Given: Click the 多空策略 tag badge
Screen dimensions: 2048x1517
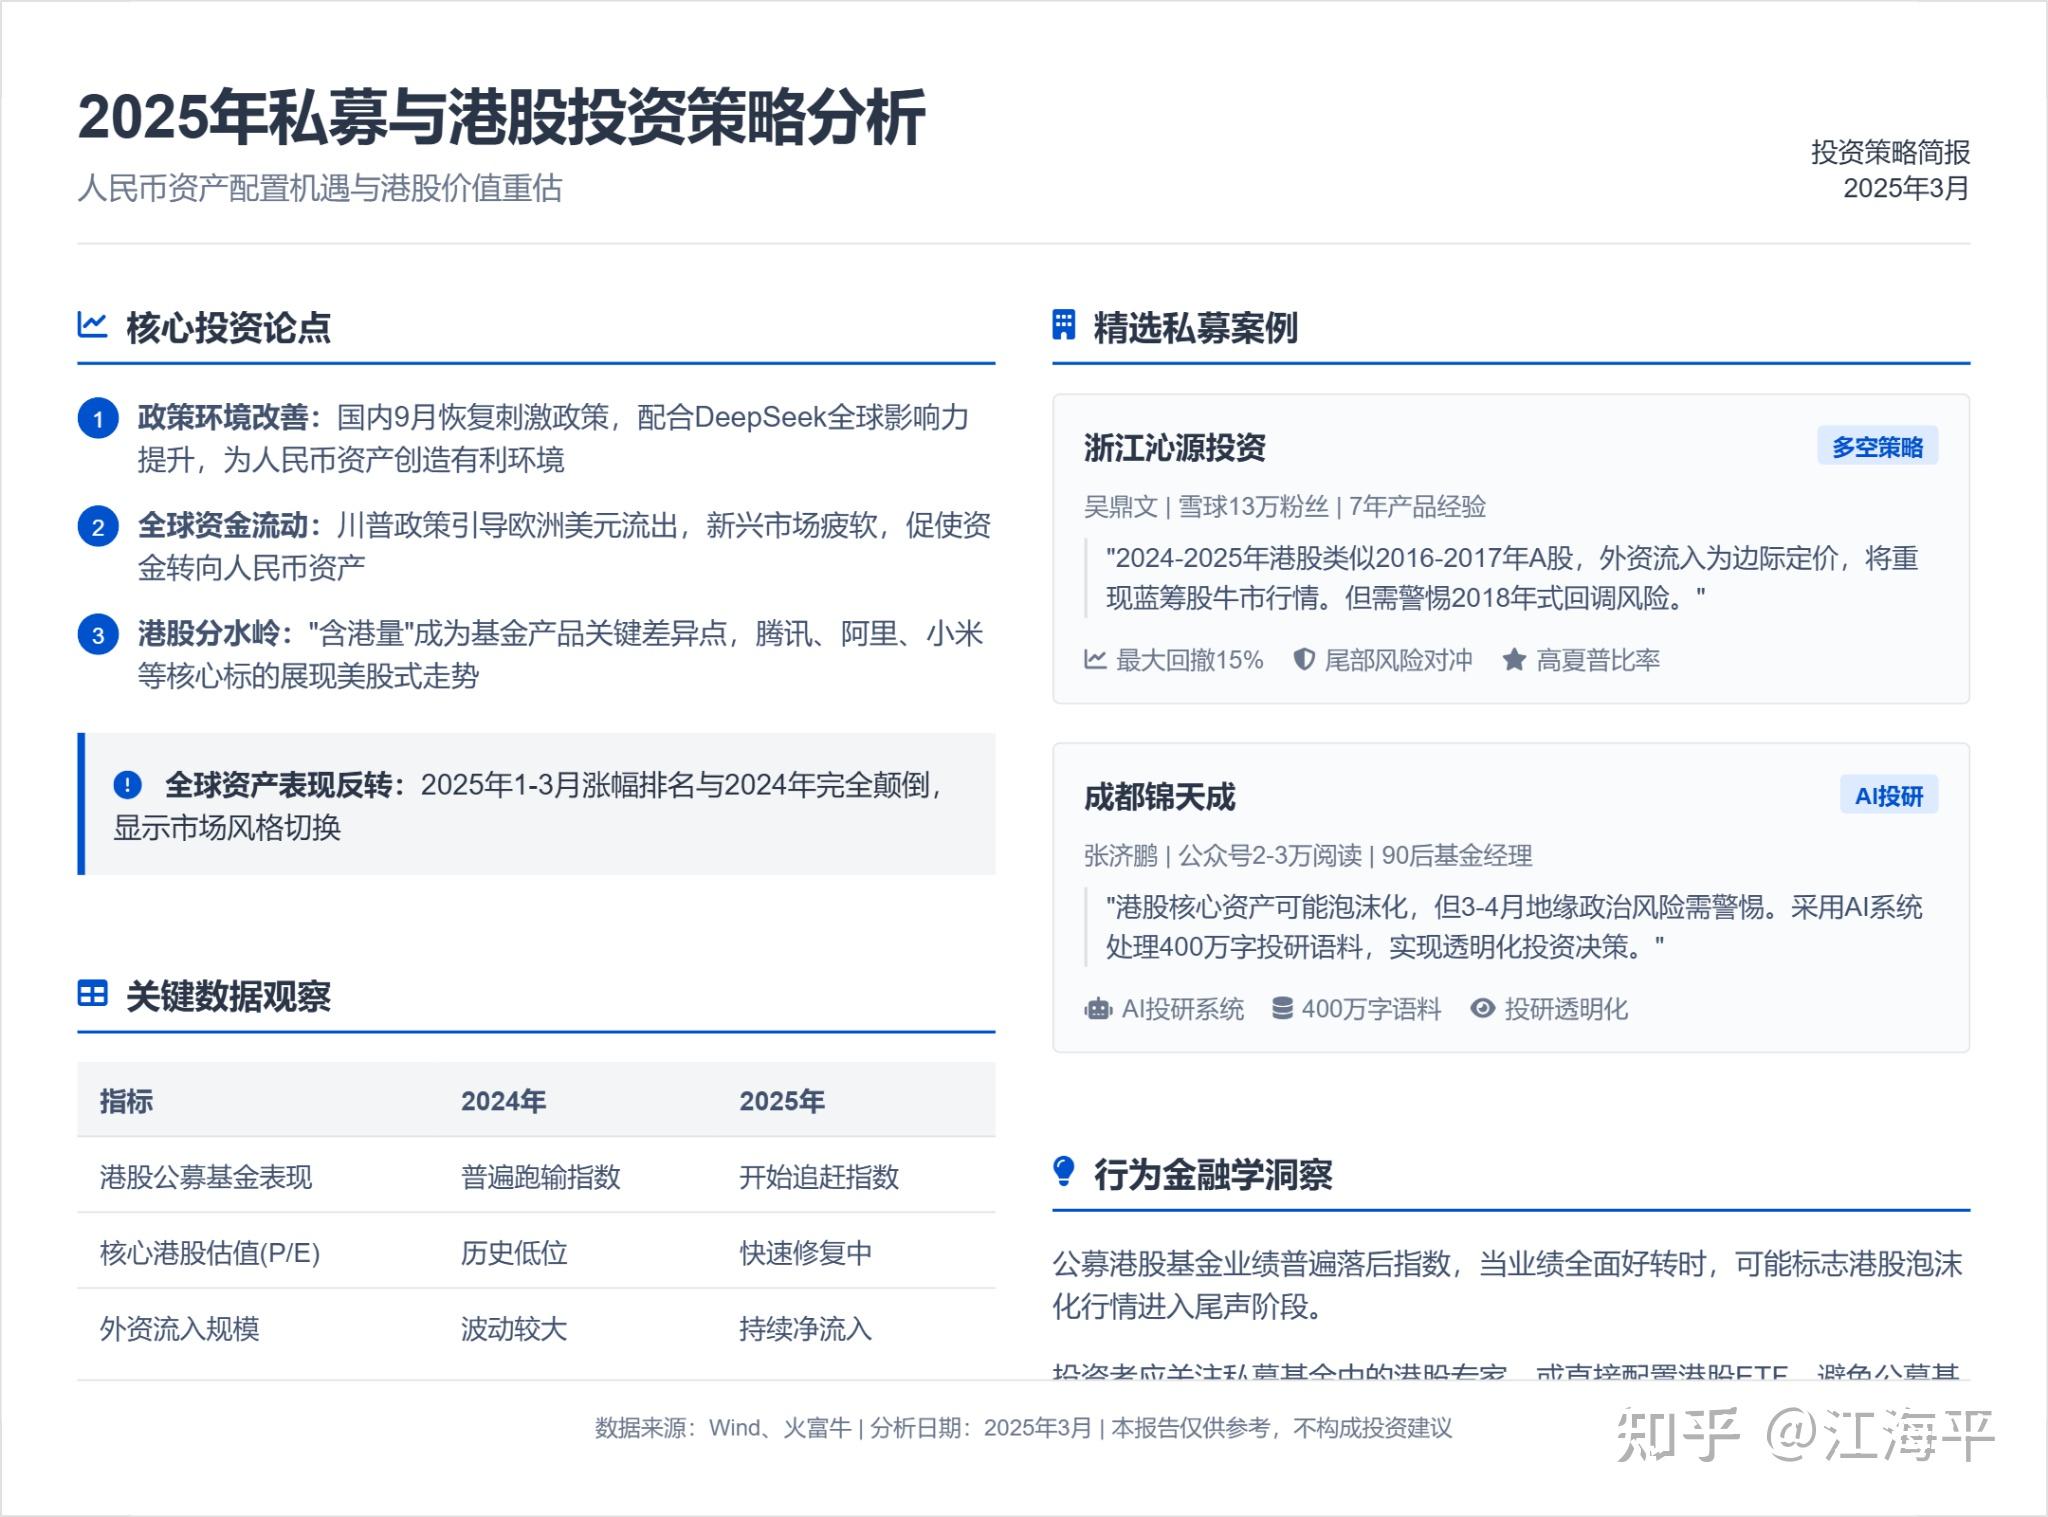Looking at the screenshot, I should pyautogui.click(x=1877, y=446).
